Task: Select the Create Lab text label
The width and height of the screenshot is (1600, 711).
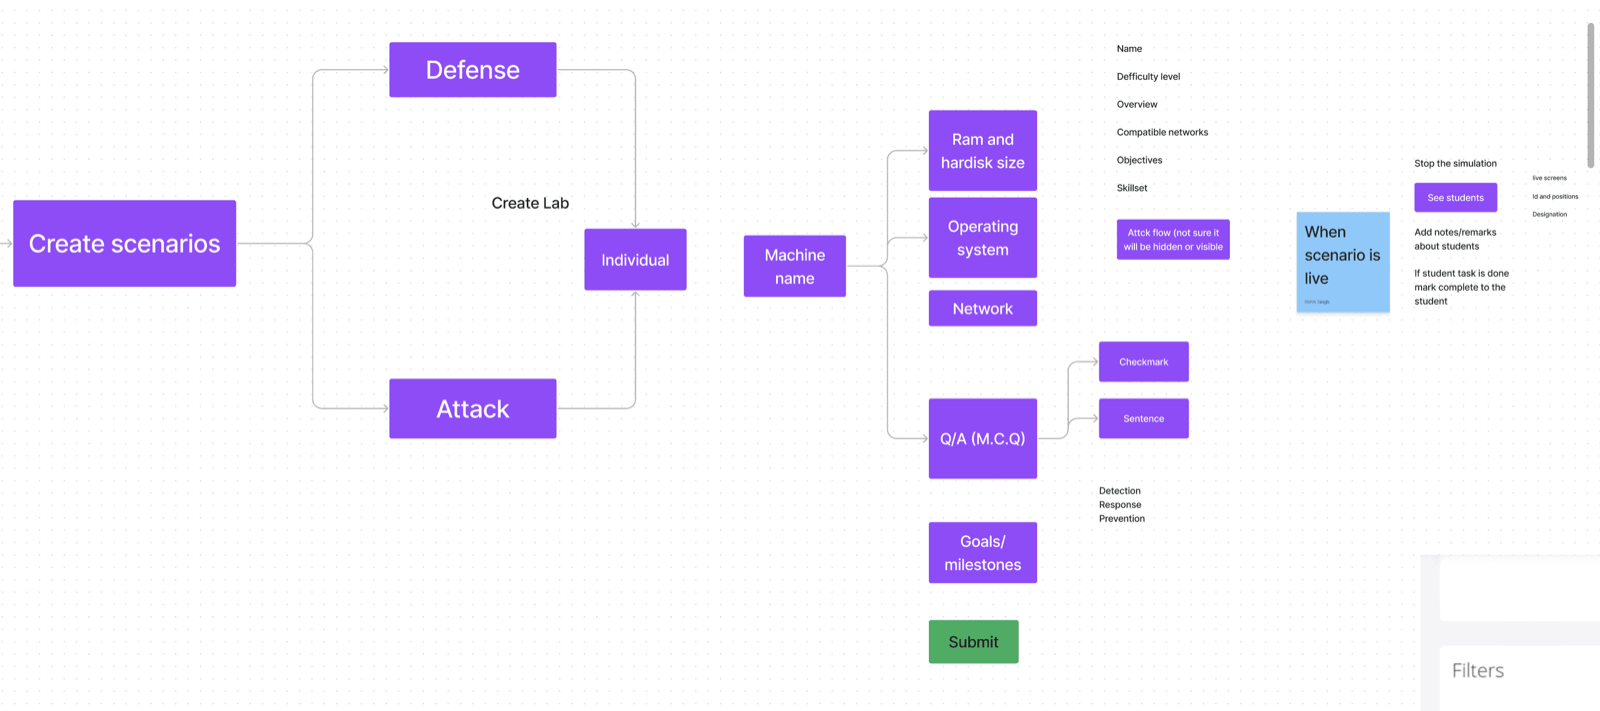Action: [x=530, y=203]
